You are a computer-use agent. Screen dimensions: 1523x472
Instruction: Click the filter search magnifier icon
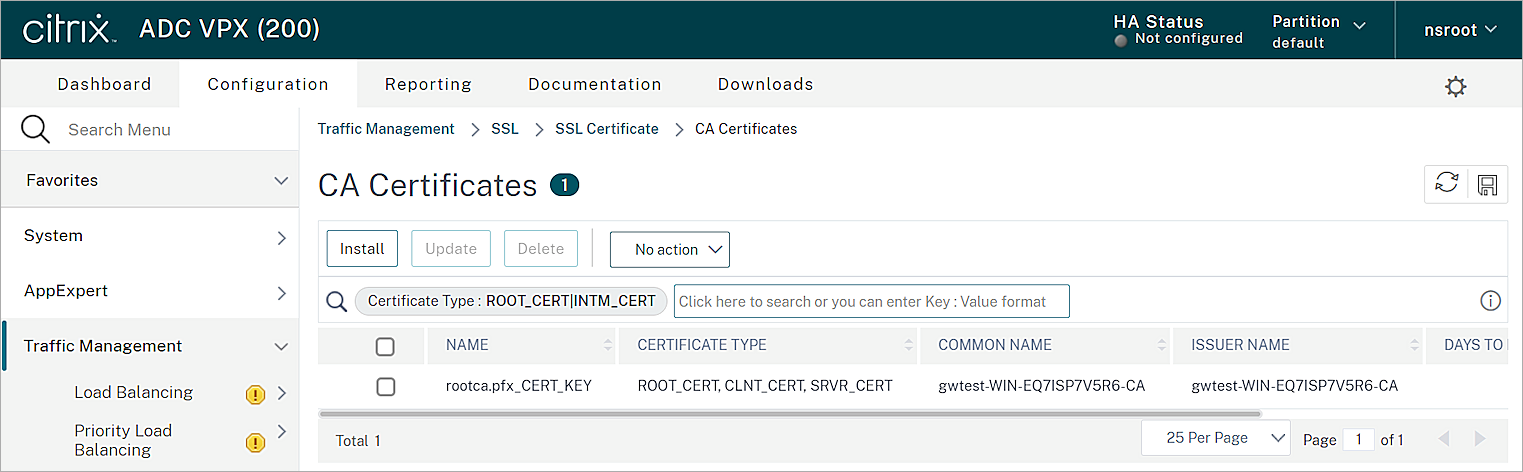tap(337, 301)
